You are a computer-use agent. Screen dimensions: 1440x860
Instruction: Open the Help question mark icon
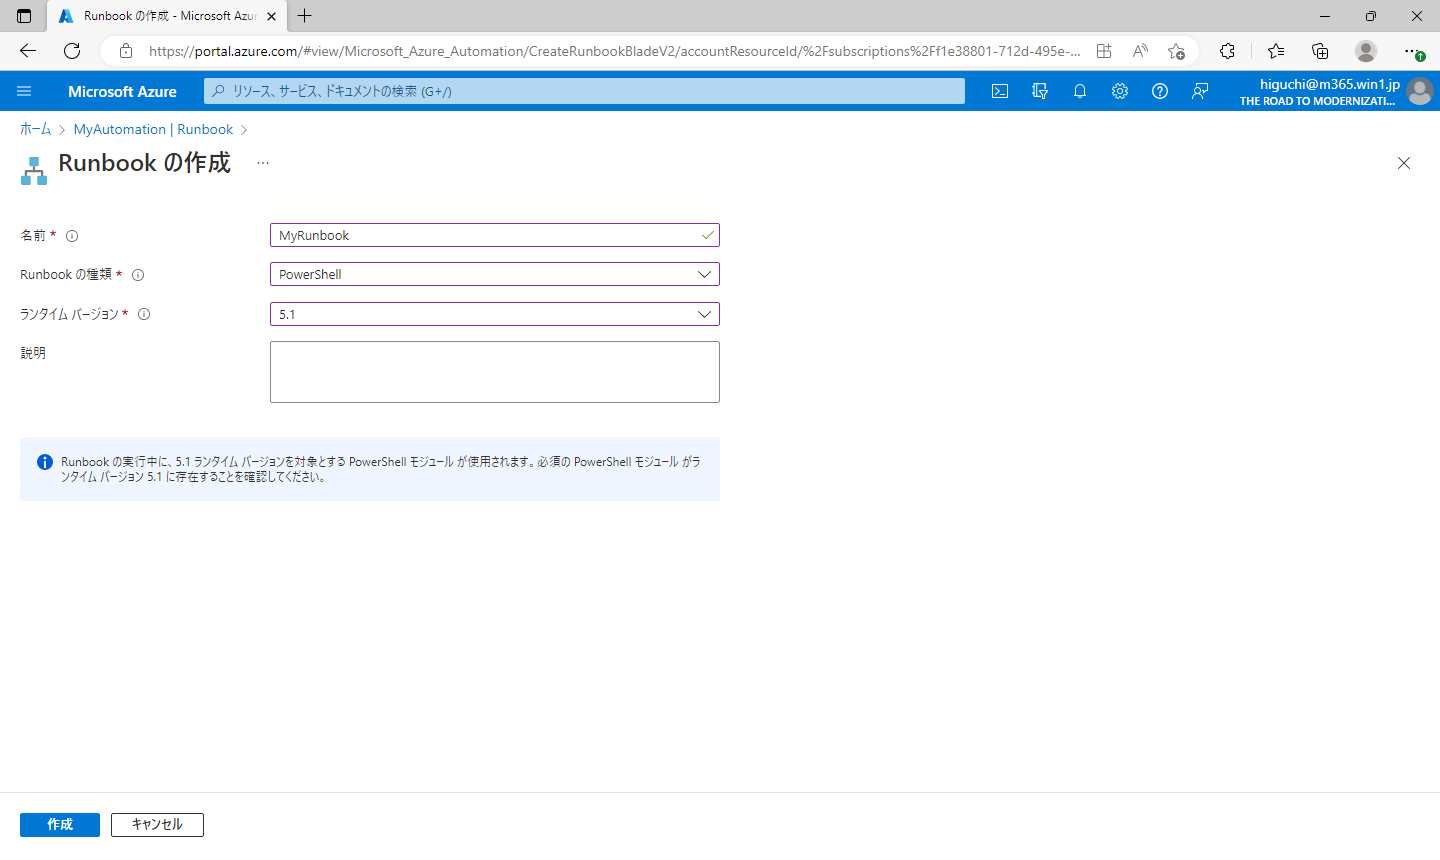click(1160, 91)
